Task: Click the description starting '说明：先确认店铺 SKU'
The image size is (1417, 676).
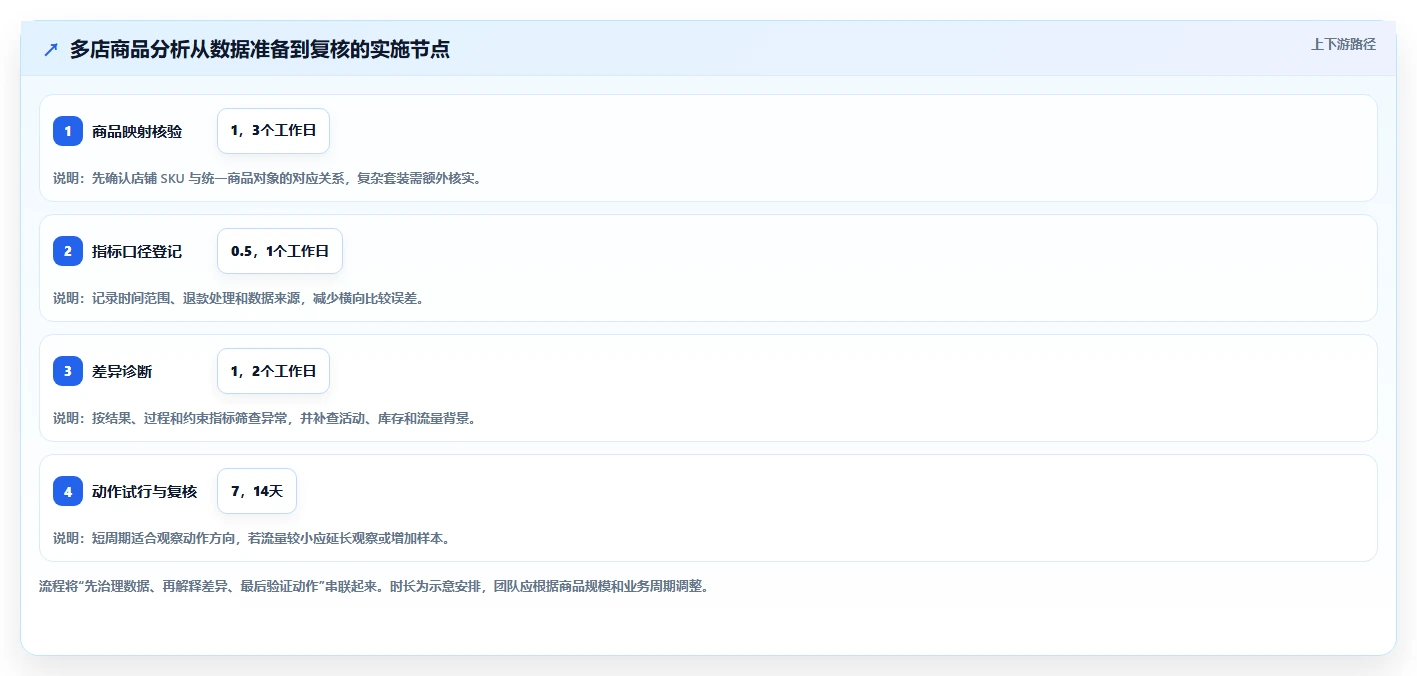Action: pyautogui.click(x=267, y=178)
